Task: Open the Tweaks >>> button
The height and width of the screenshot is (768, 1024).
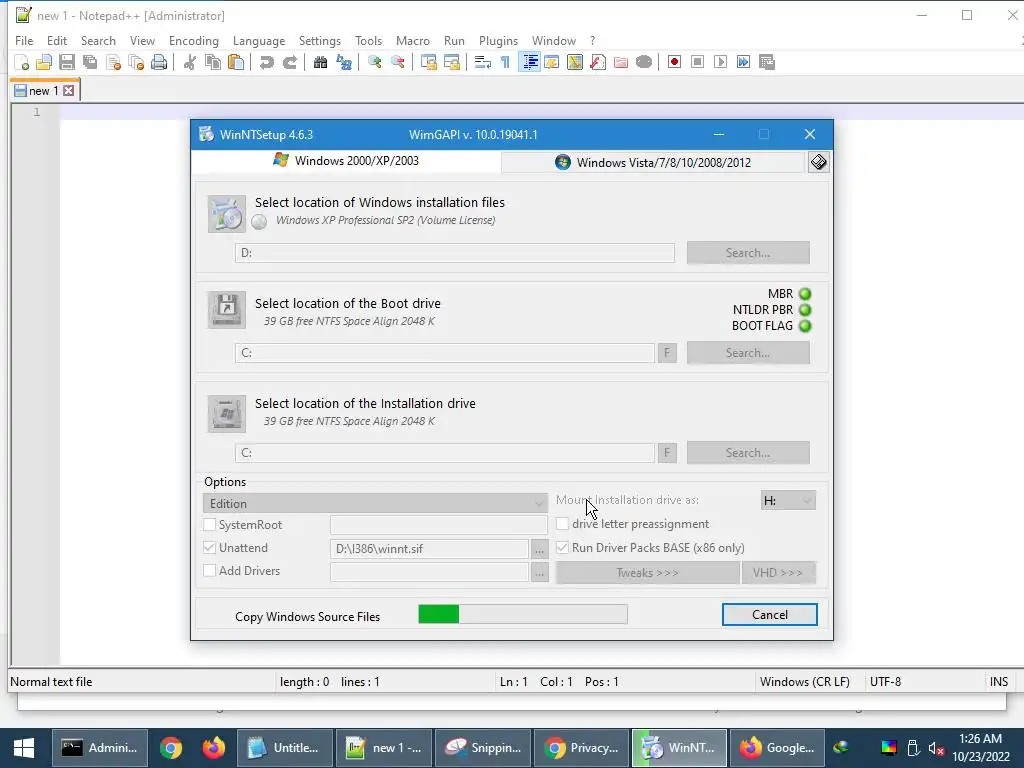Action: click(x=647, y=573)
